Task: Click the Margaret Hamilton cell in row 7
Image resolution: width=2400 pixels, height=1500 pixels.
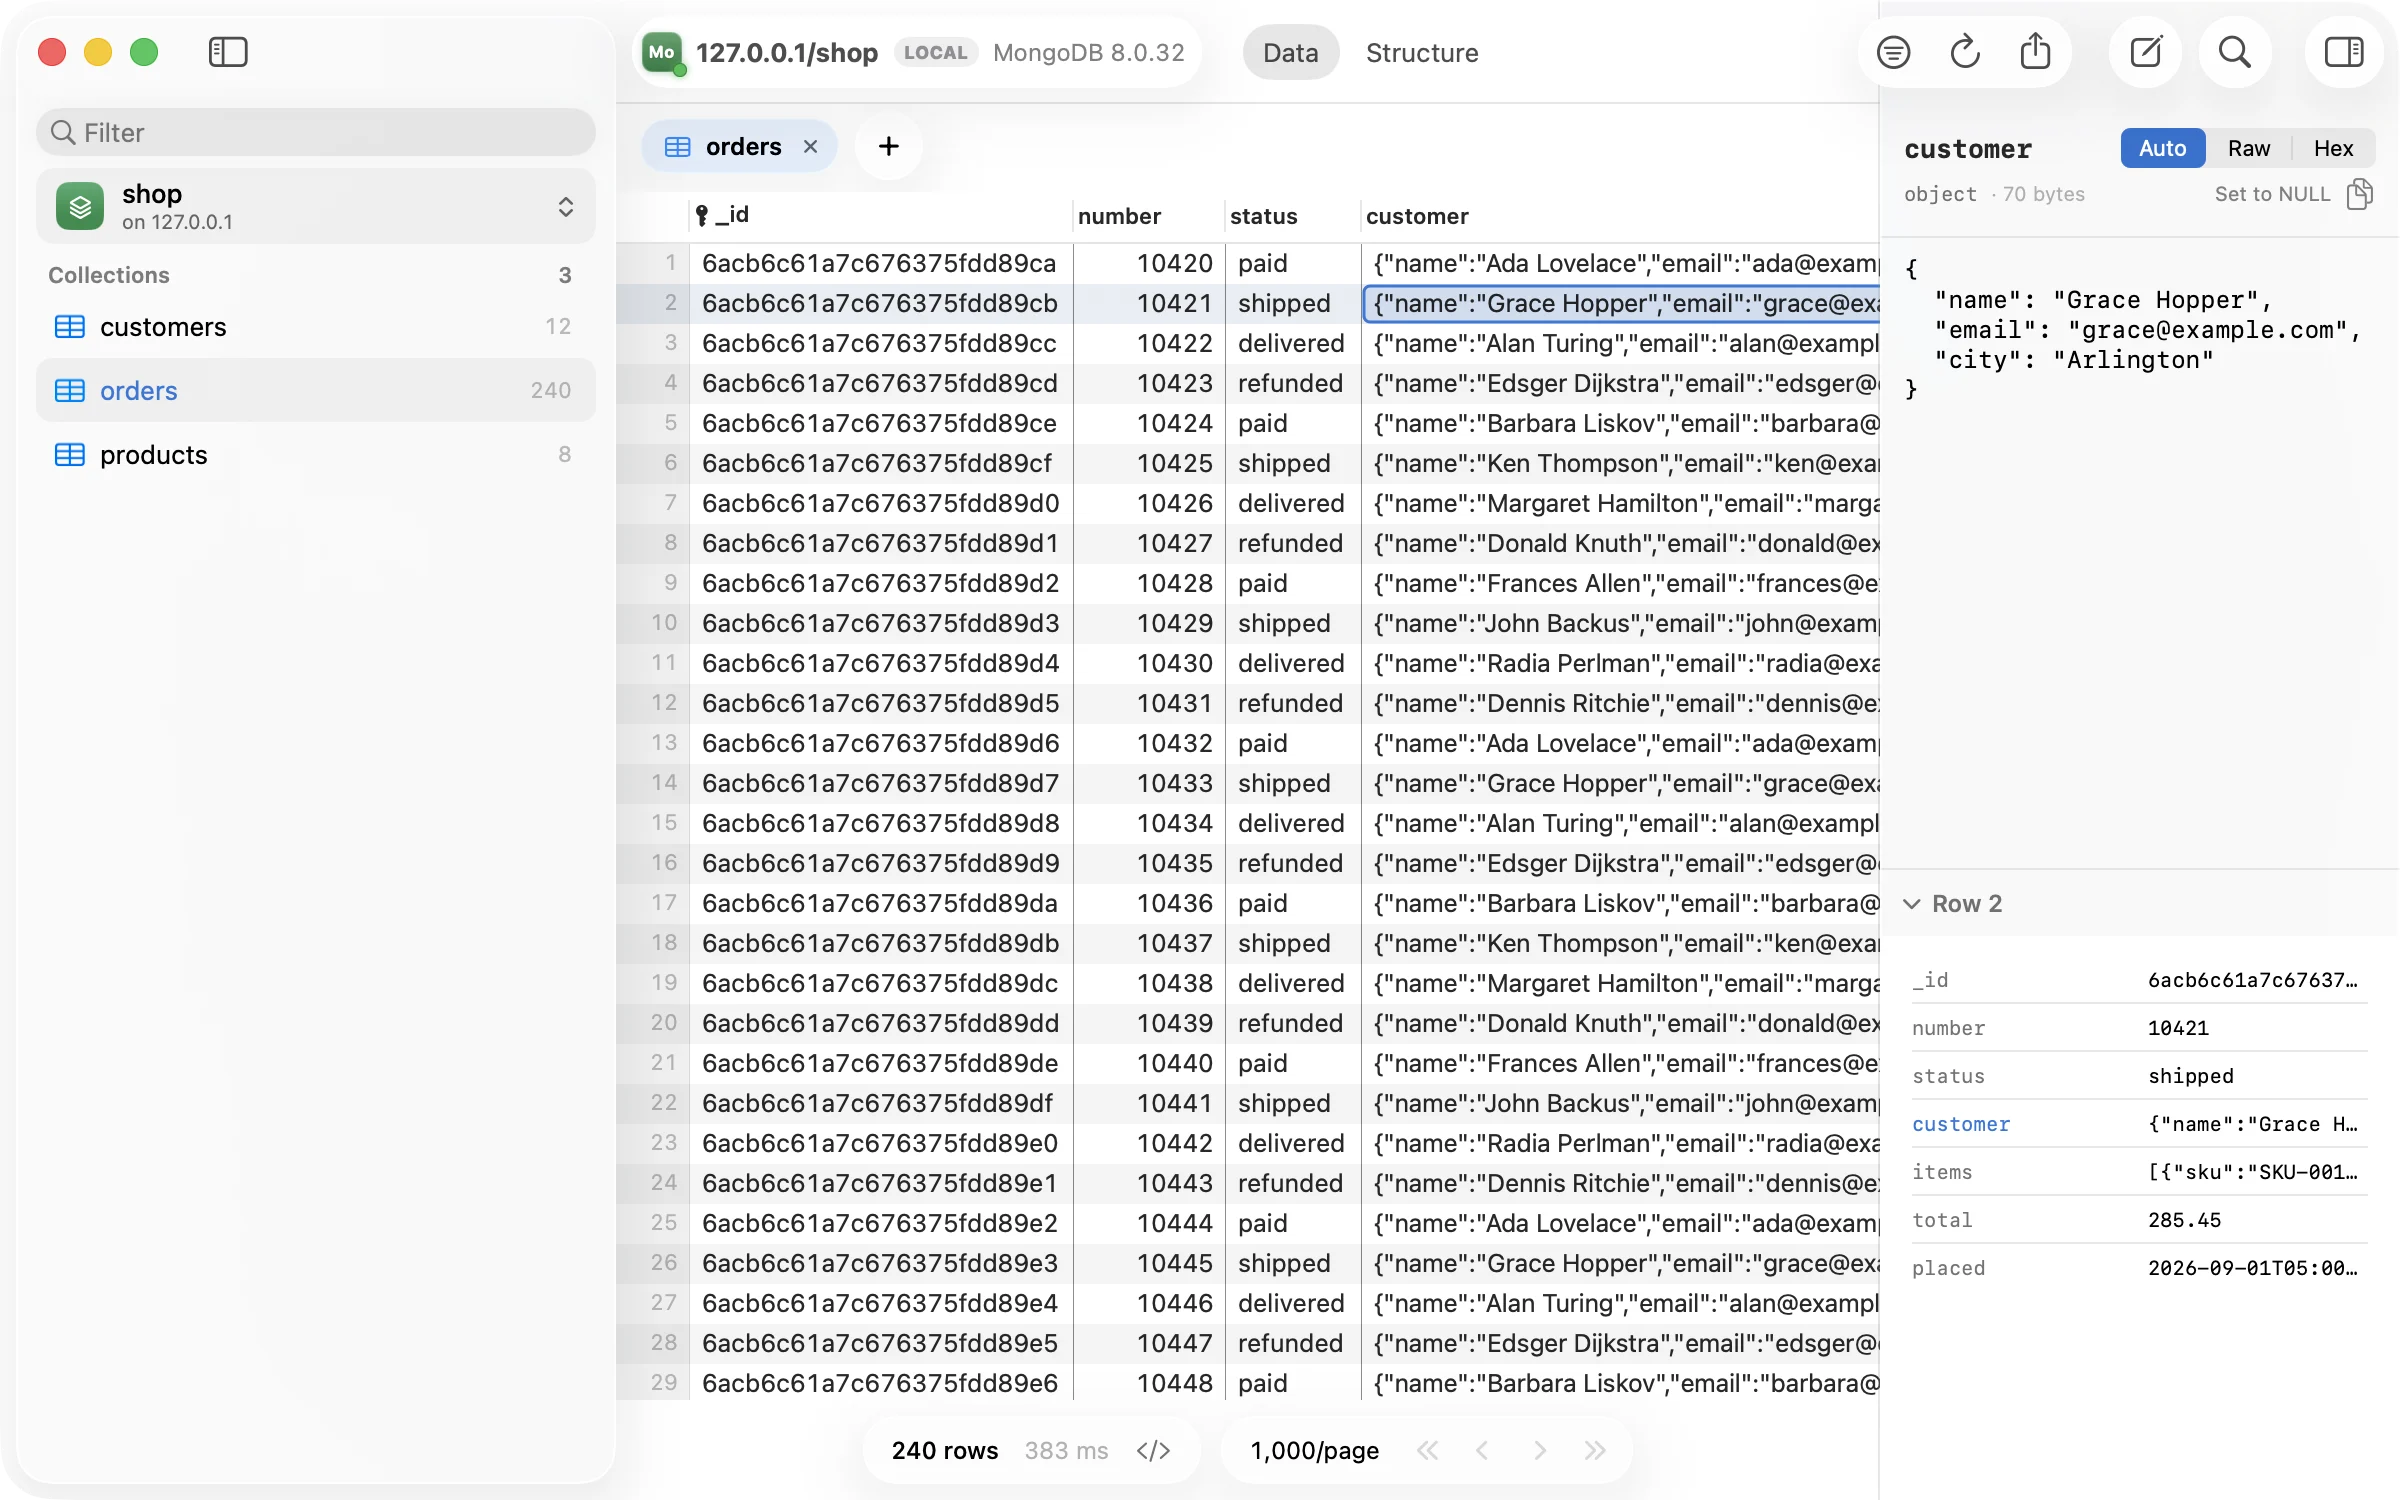Action: [1620, 503]
